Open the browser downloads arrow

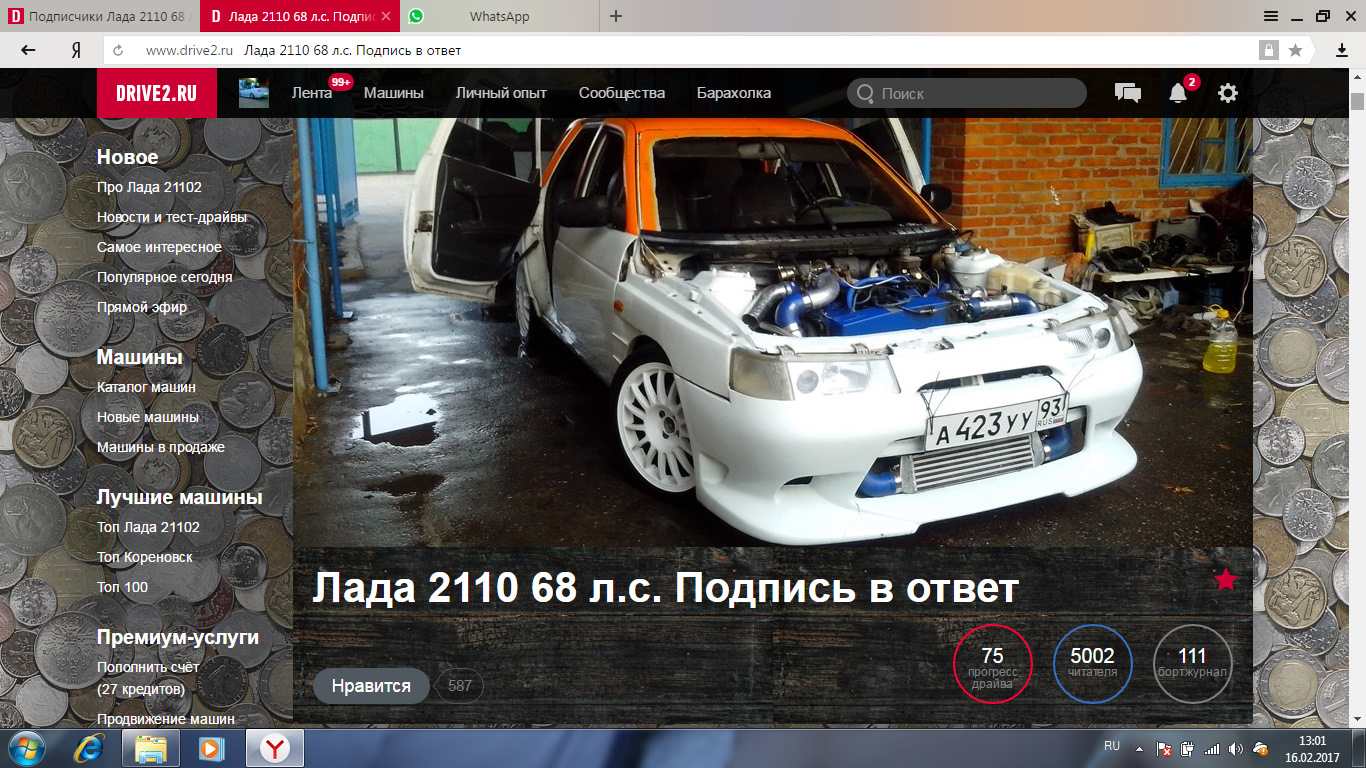[1342, 50]
